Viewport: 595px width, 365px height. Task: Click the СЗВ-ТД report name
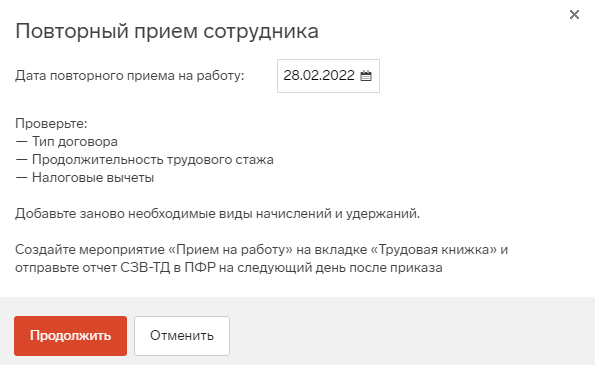(145, 268)
